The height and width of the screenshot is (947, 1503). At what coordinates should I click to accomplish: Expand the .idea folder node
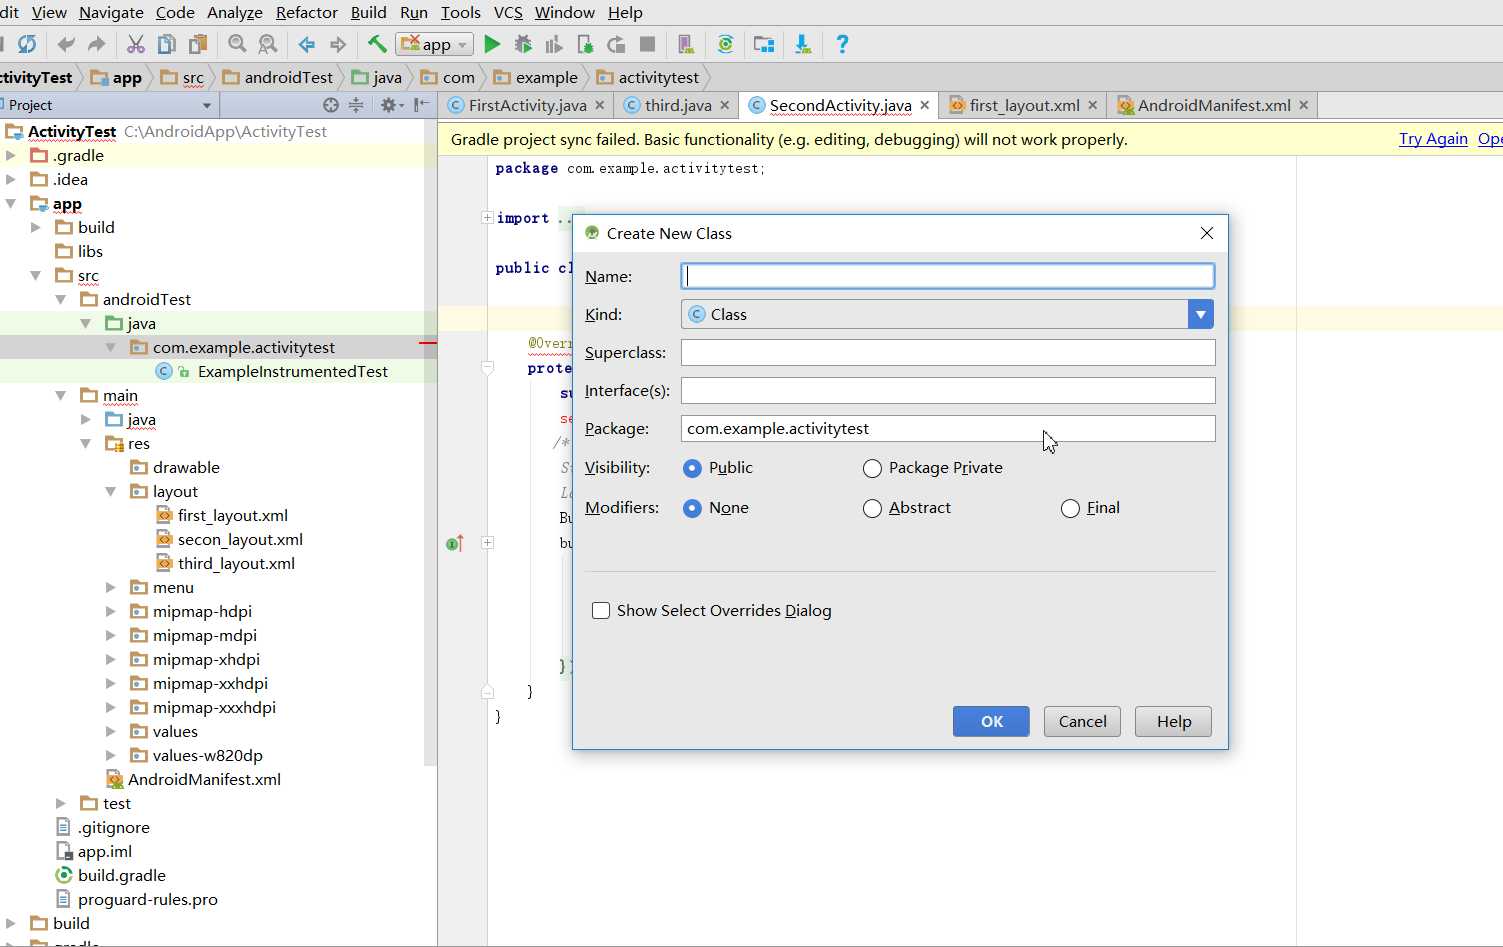(11, 179)
